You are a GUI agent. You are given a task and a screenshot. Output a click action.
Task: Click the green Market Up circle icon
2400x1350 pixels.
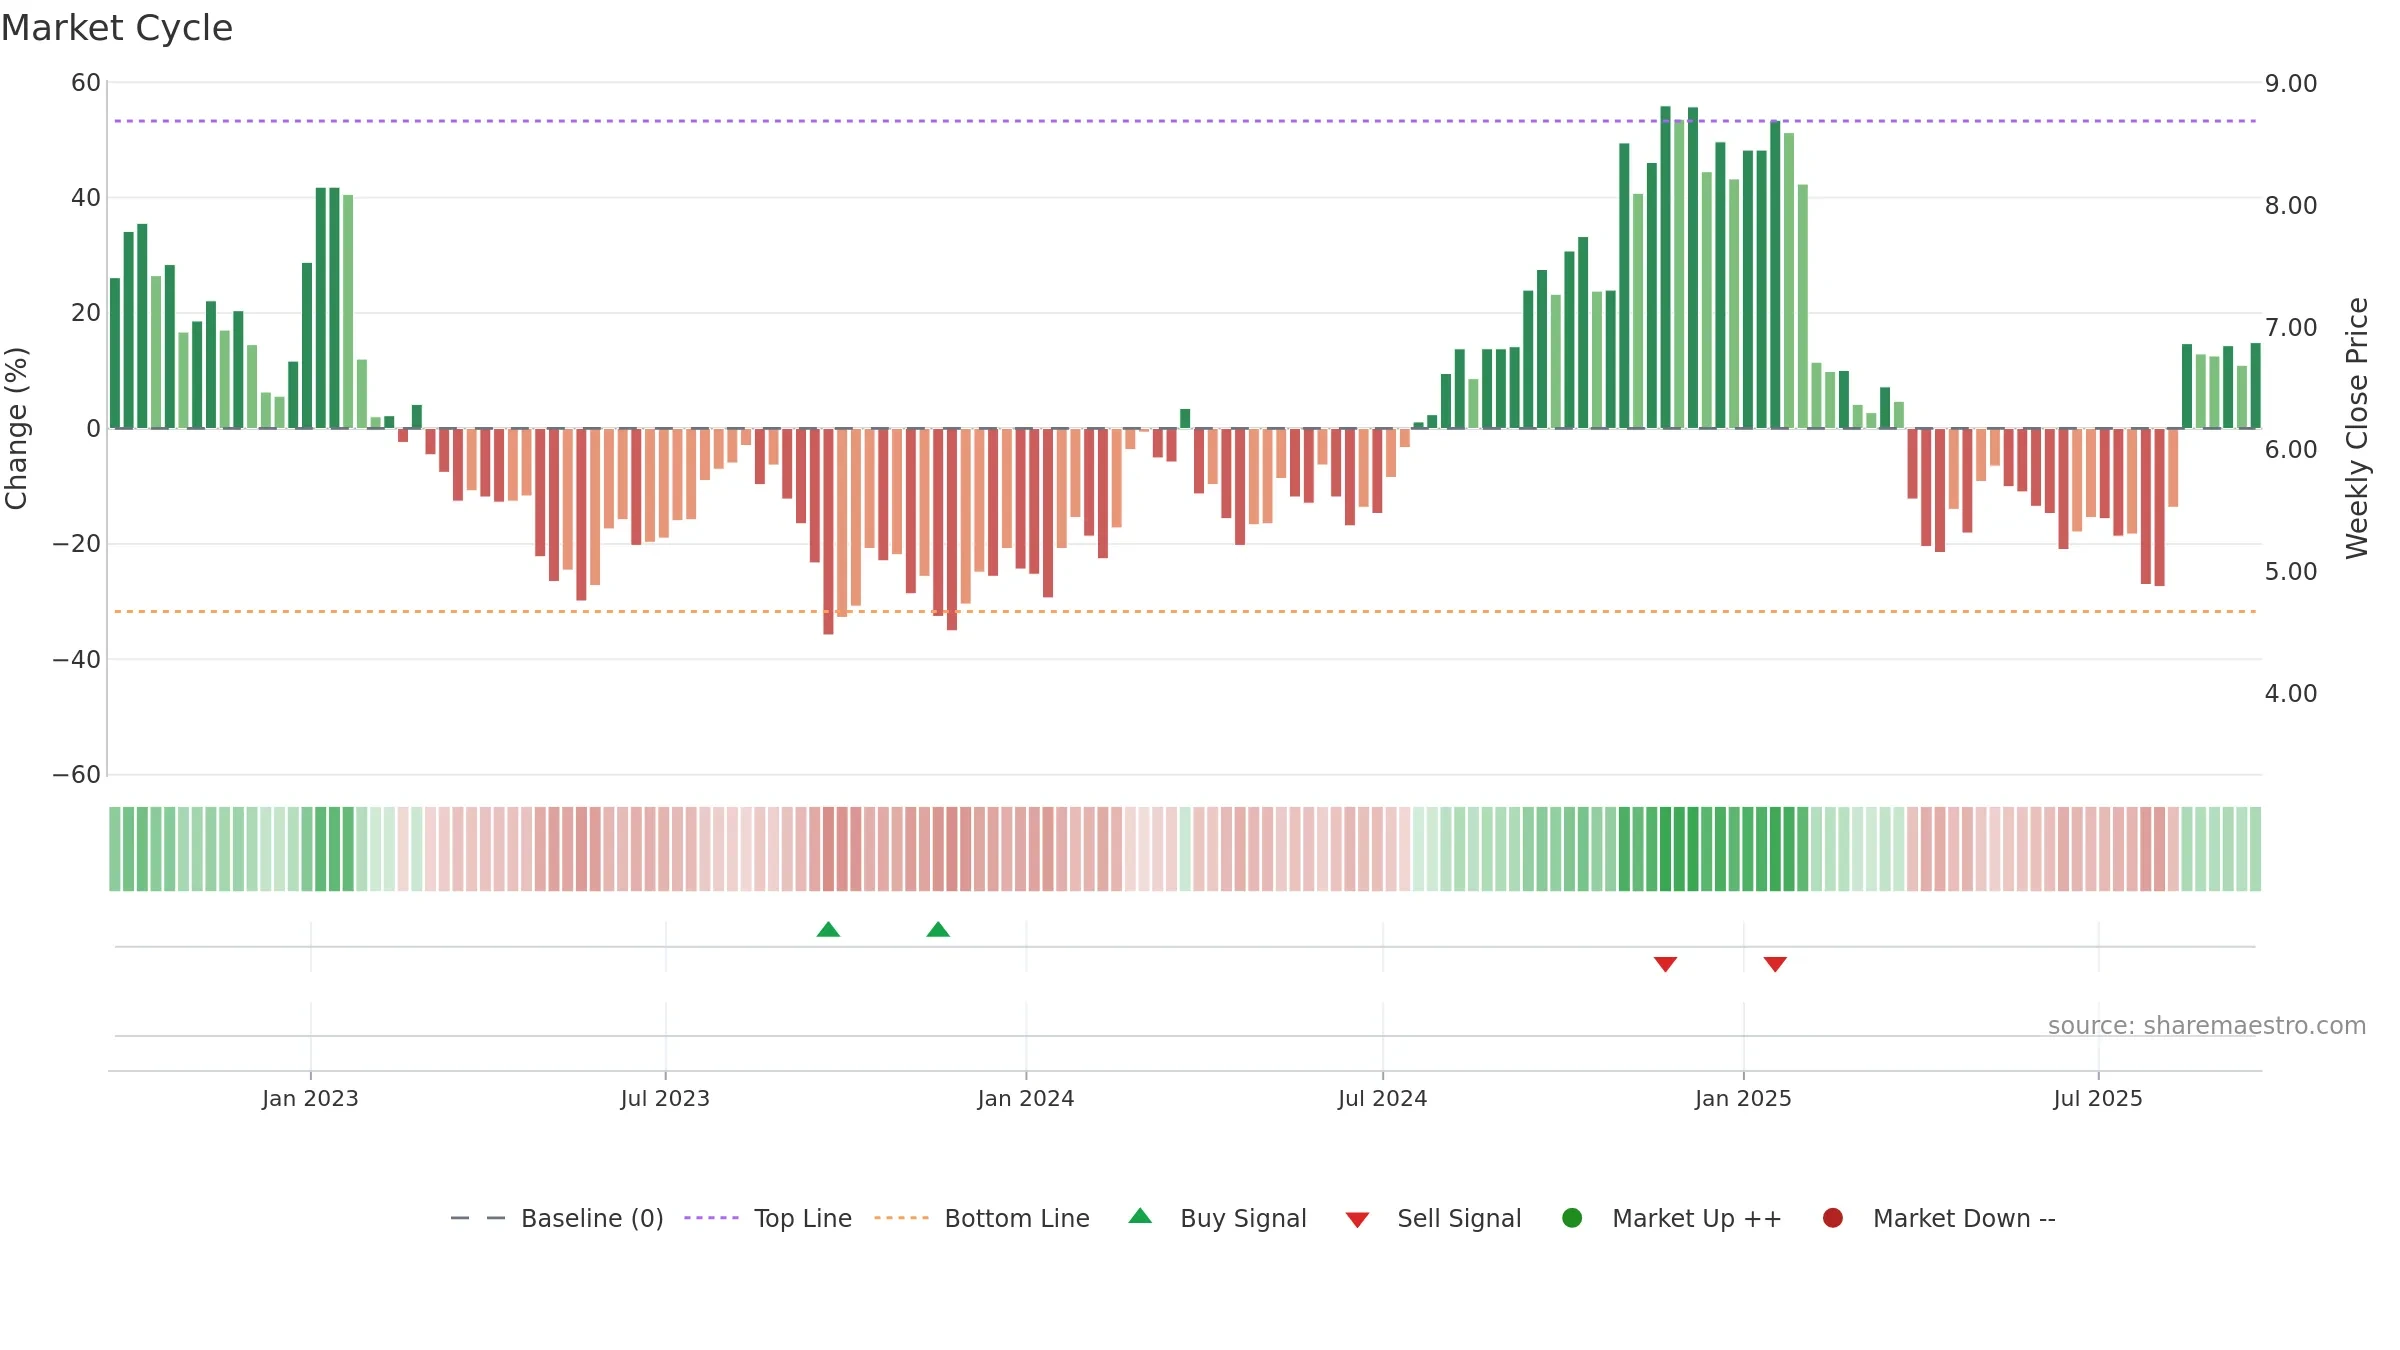1572,1217
